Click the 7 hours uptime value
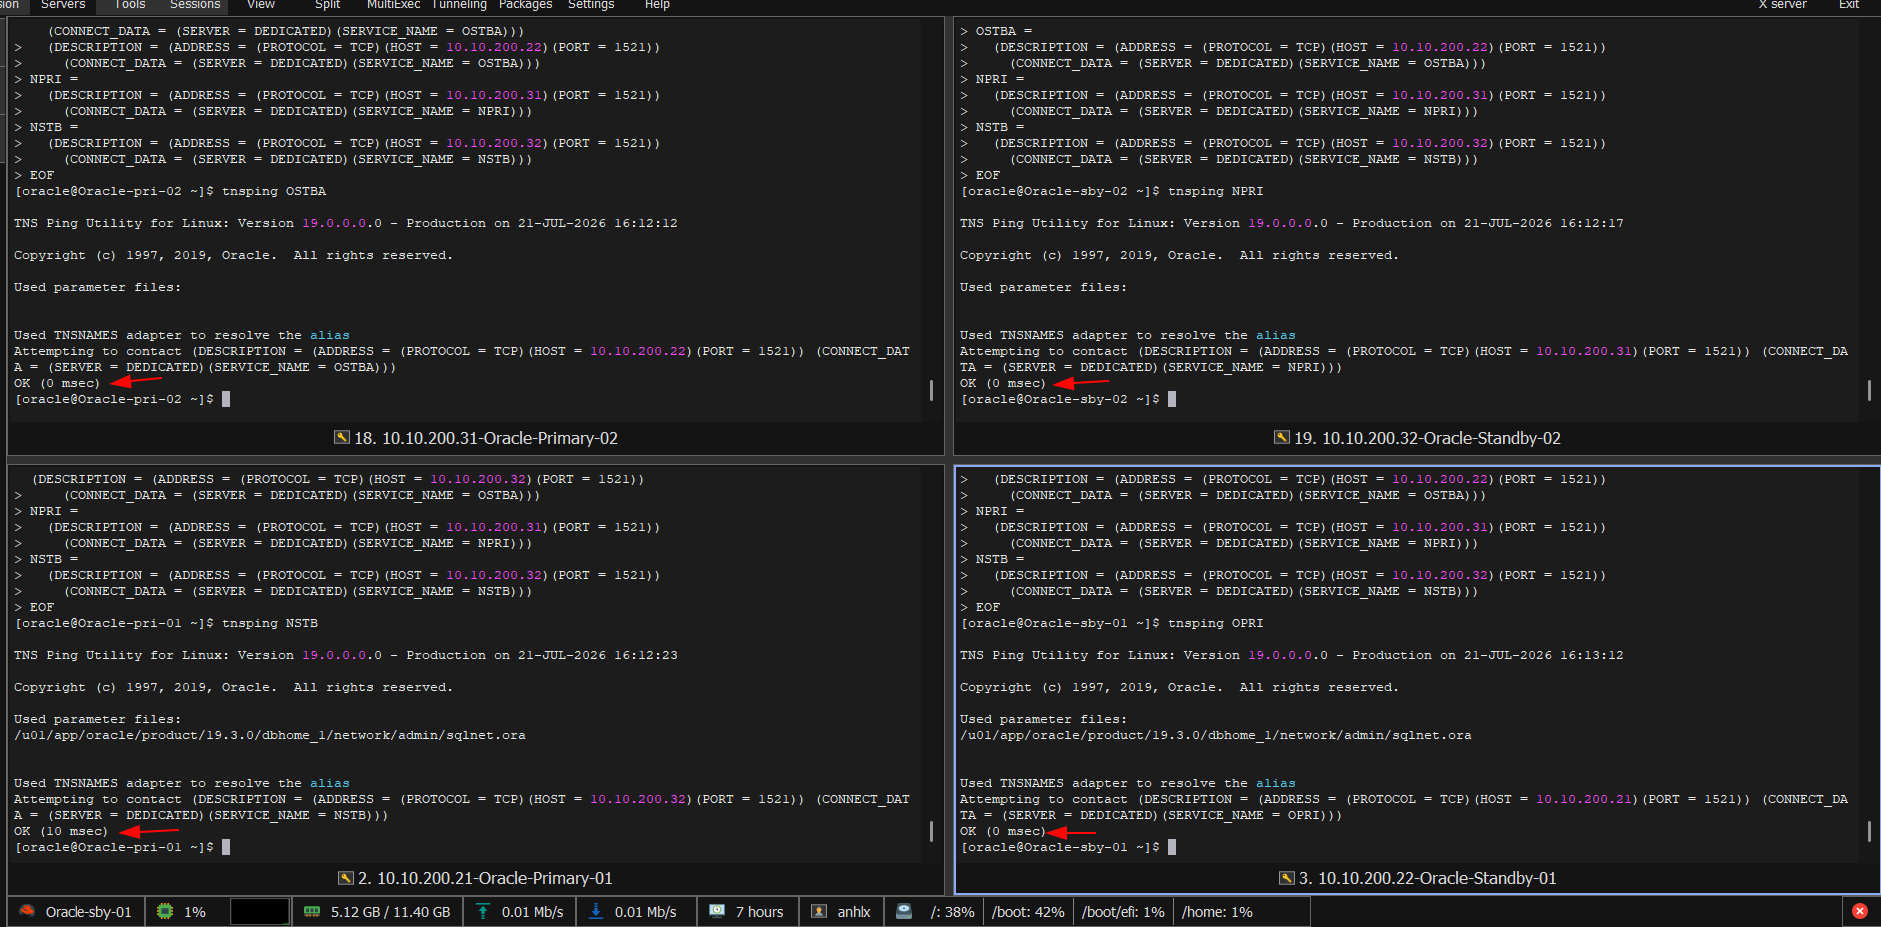 [760, 912]
